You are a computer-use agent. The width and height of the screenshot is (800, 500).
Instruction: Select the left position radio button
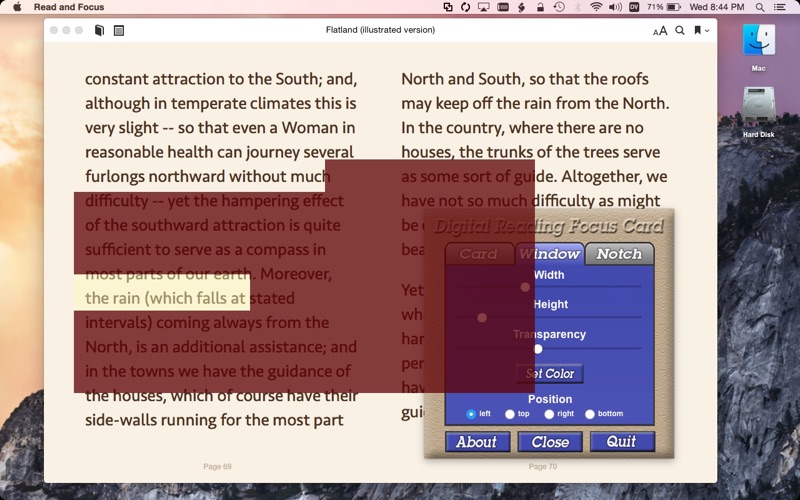point(471,414)
